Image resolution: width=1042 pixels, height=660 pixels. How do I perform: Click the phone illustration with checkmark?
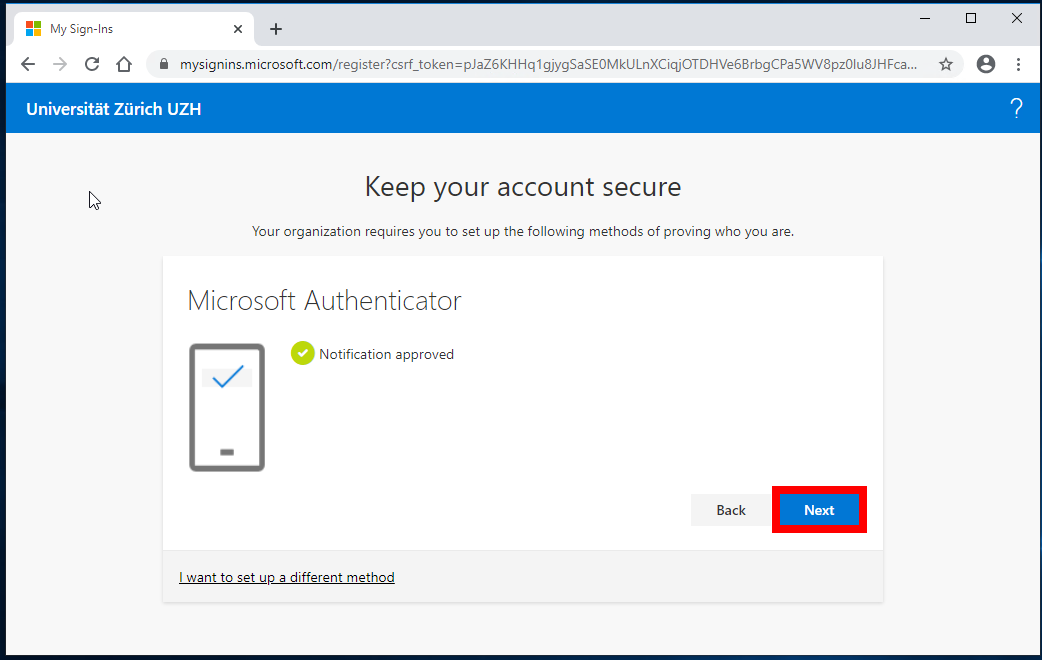pos(227,407)
